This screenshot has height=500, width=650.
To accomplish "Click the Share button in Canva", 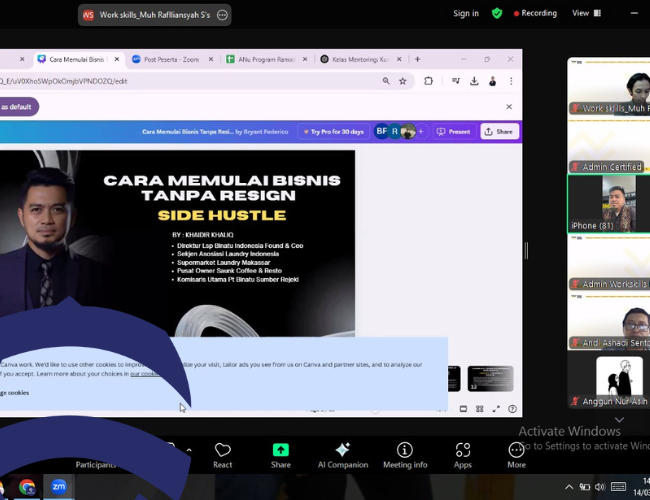I will tap(499, 132).
